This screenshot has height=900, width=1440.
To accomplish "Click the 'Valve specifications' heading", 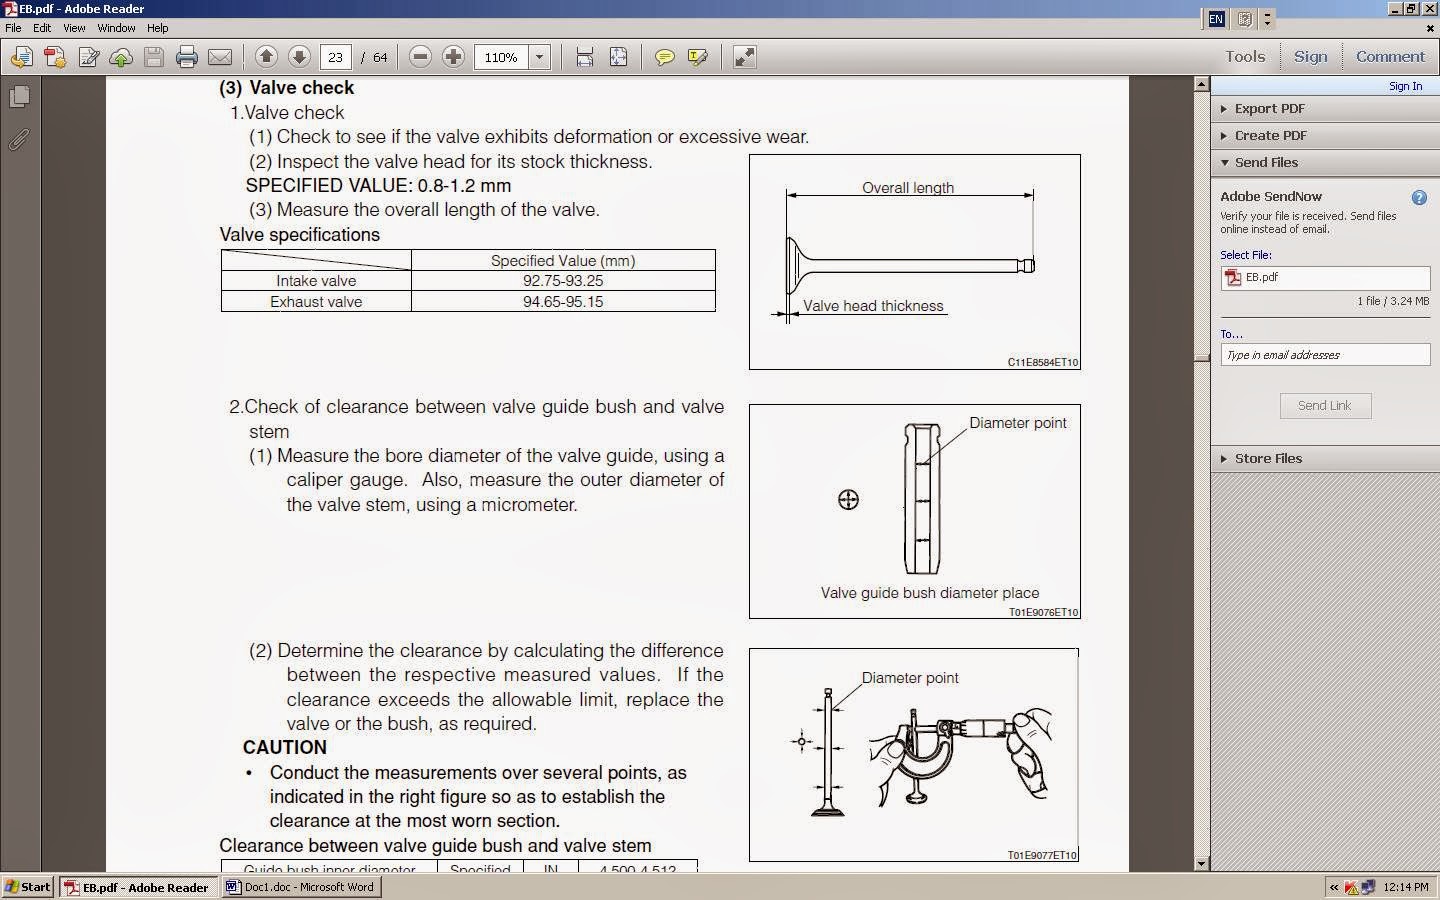I will click(300, 235).
